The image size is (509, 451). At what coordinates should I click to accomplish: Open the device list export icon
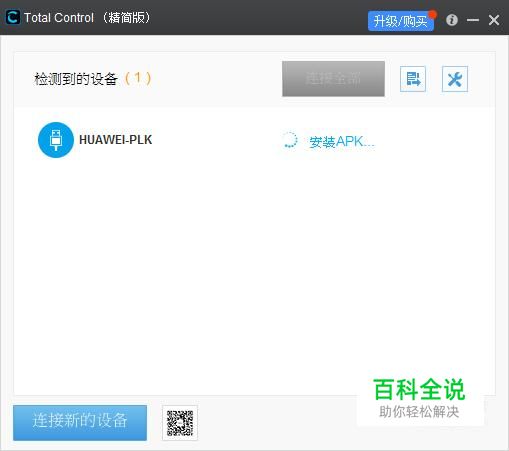coord(413,79)
